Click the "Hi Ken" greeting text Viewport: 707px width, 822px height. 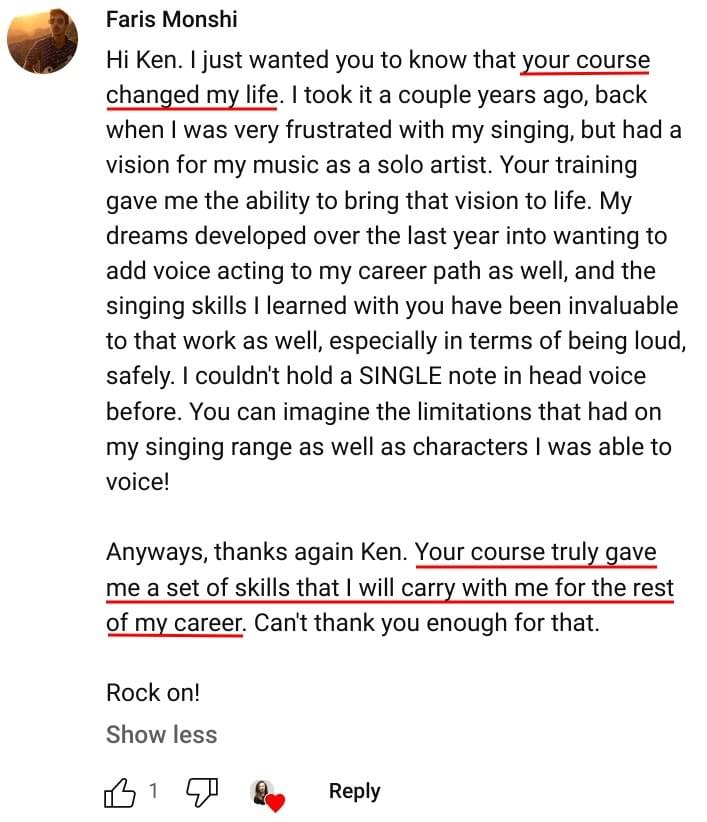click(142, 59)
